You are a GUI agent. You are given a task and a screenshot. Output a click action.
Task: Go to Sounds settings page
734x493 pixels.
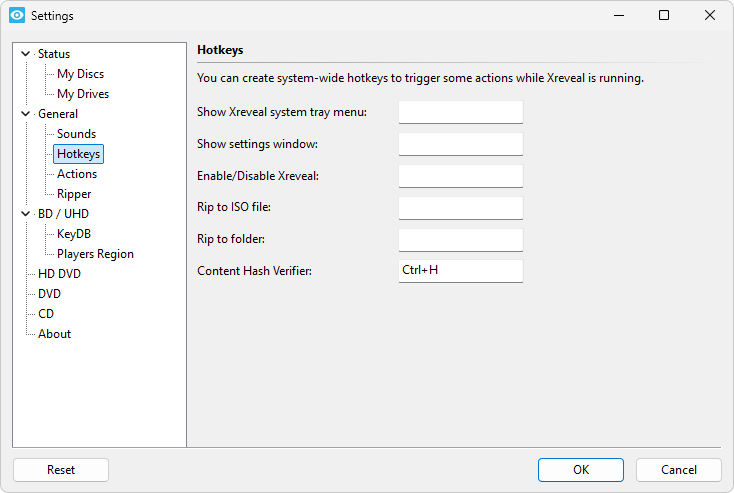click(x=76, y=134)
